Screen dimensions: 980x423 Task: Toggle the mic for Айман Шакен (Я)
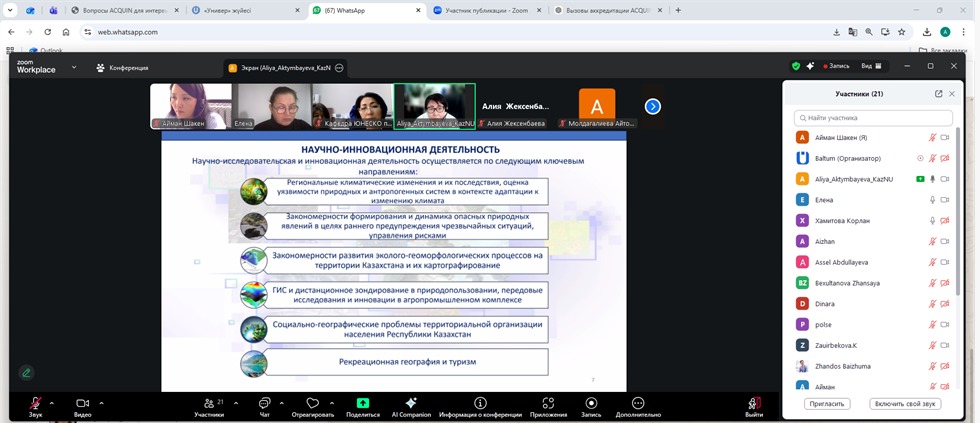932,137
